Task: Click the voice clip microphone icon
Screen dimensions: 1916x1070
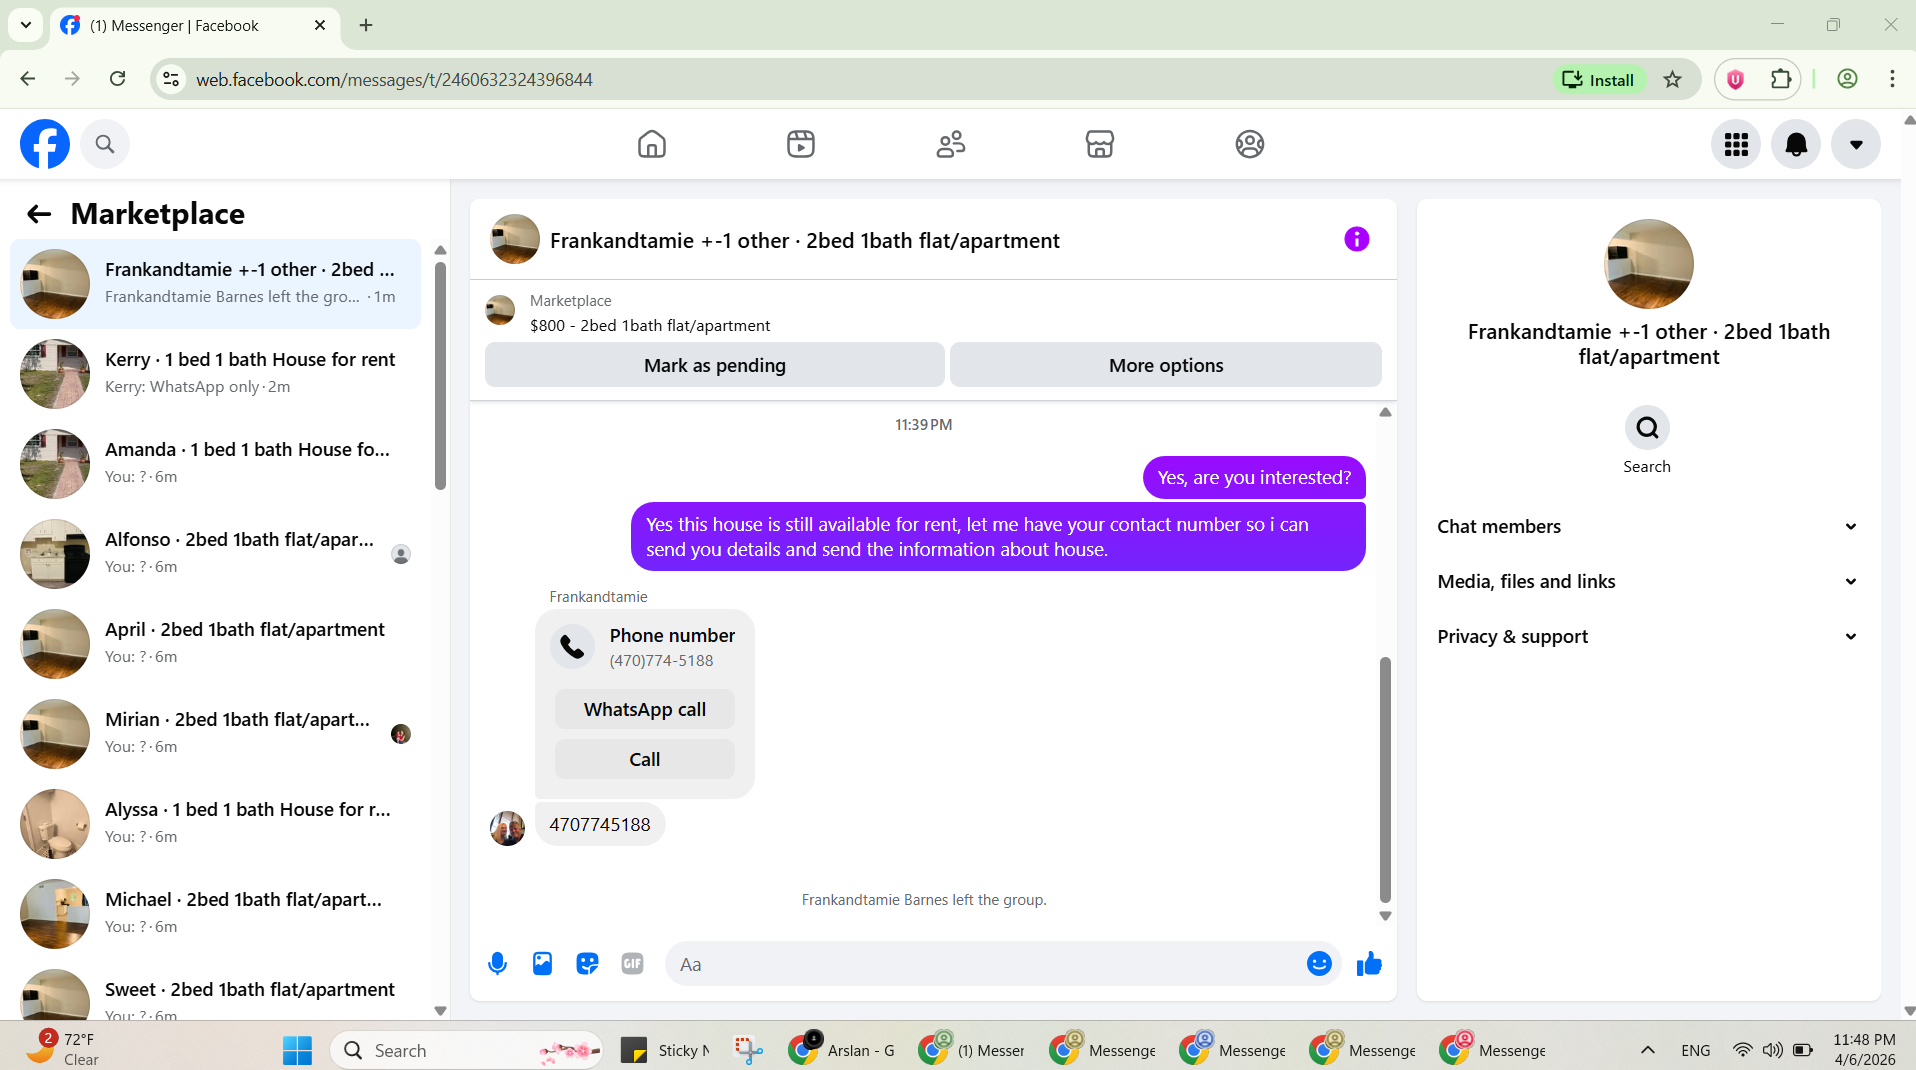Action: [497, 964]
